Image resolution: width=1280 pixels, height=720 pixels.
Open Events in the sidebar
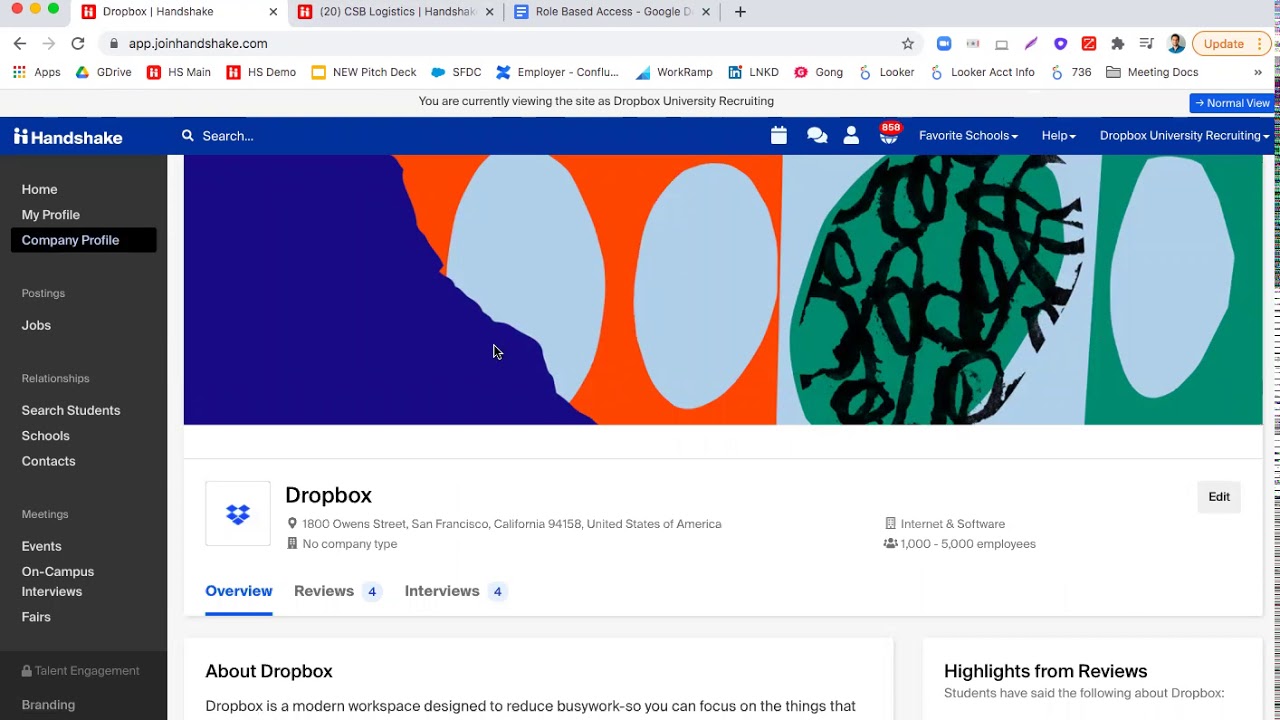coord(42,546)
